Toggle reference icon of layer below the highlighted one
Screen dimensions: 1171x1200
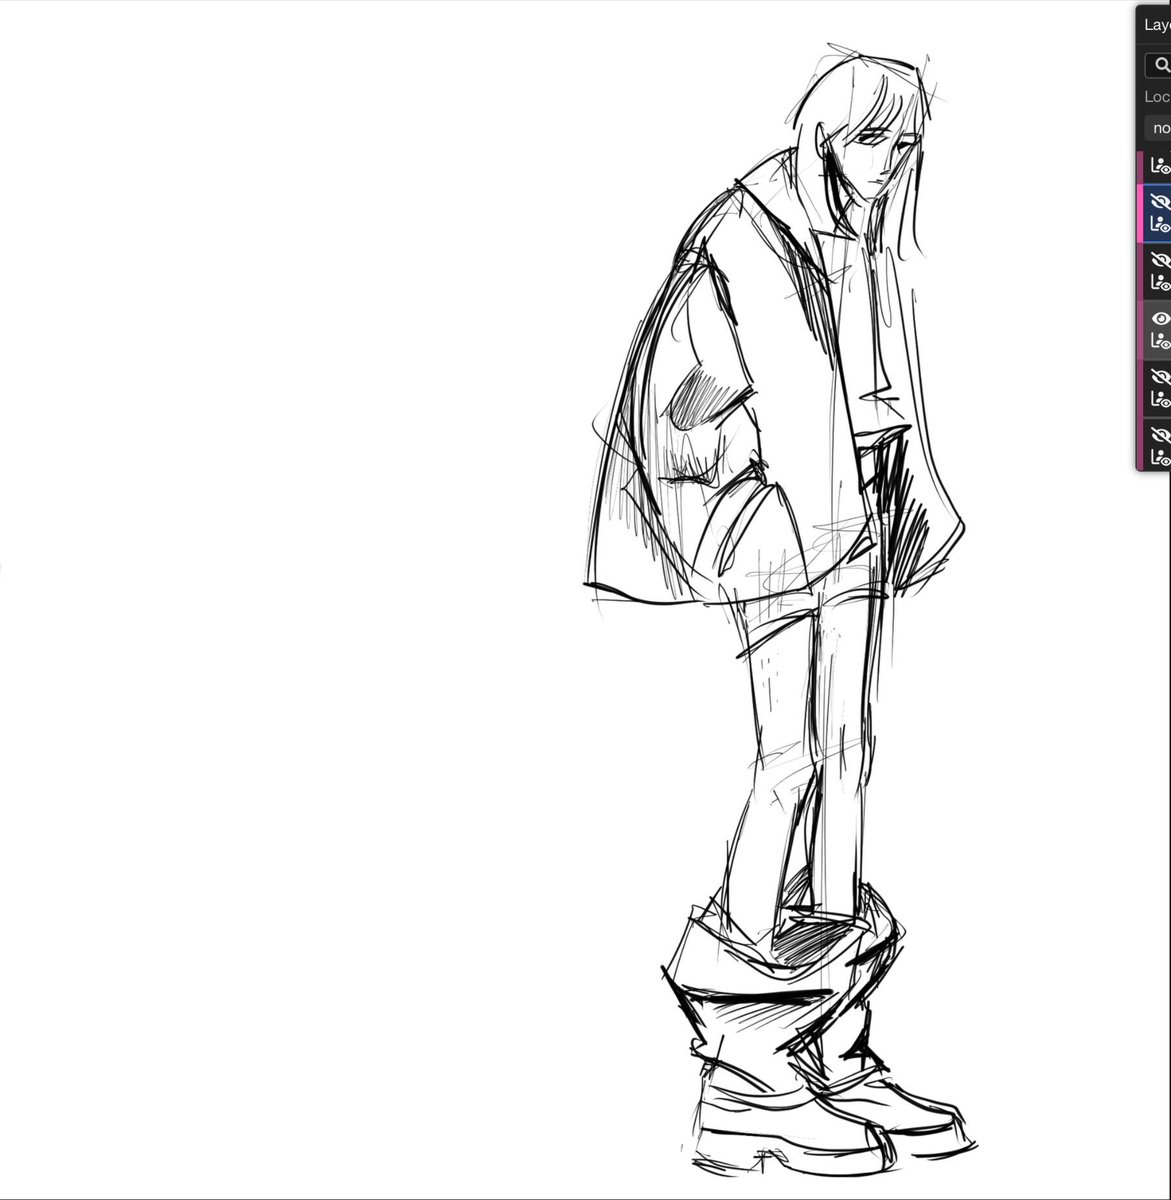pos(1160,283)
